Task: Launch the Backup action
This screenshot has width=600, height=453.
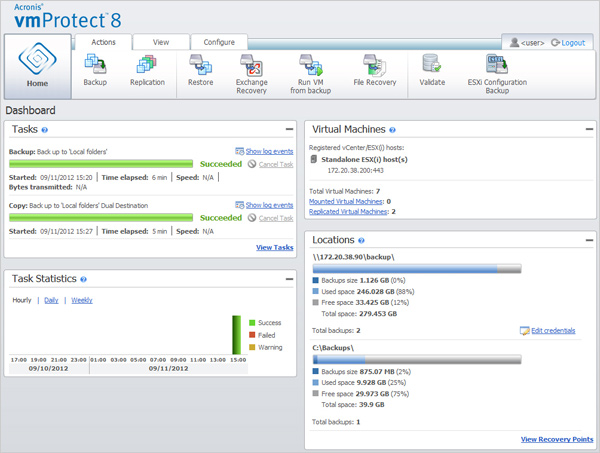Action: [95, 70]
